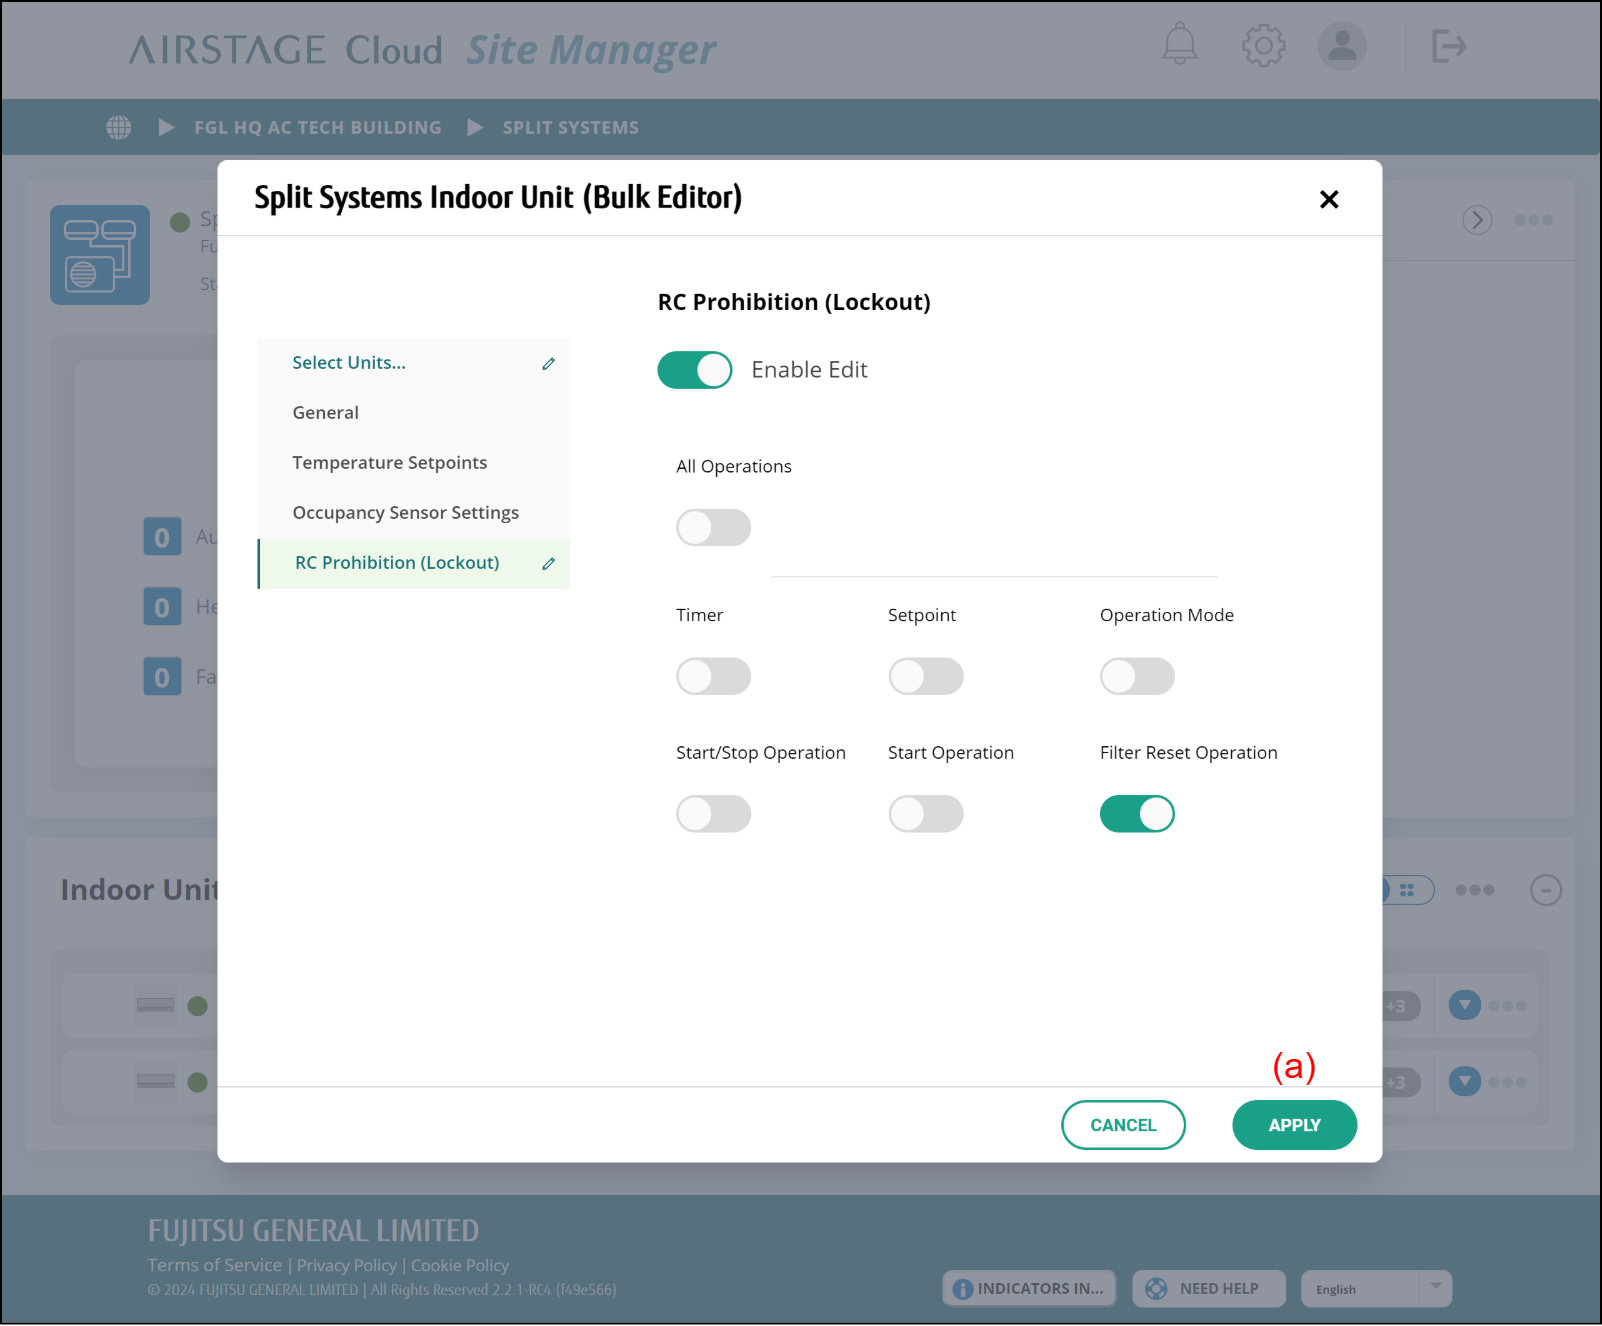The width and height of the screenshot is (1602, 1326).
Task: Expand the second indoor unit row arrow
Action: click(1465, 1081)
